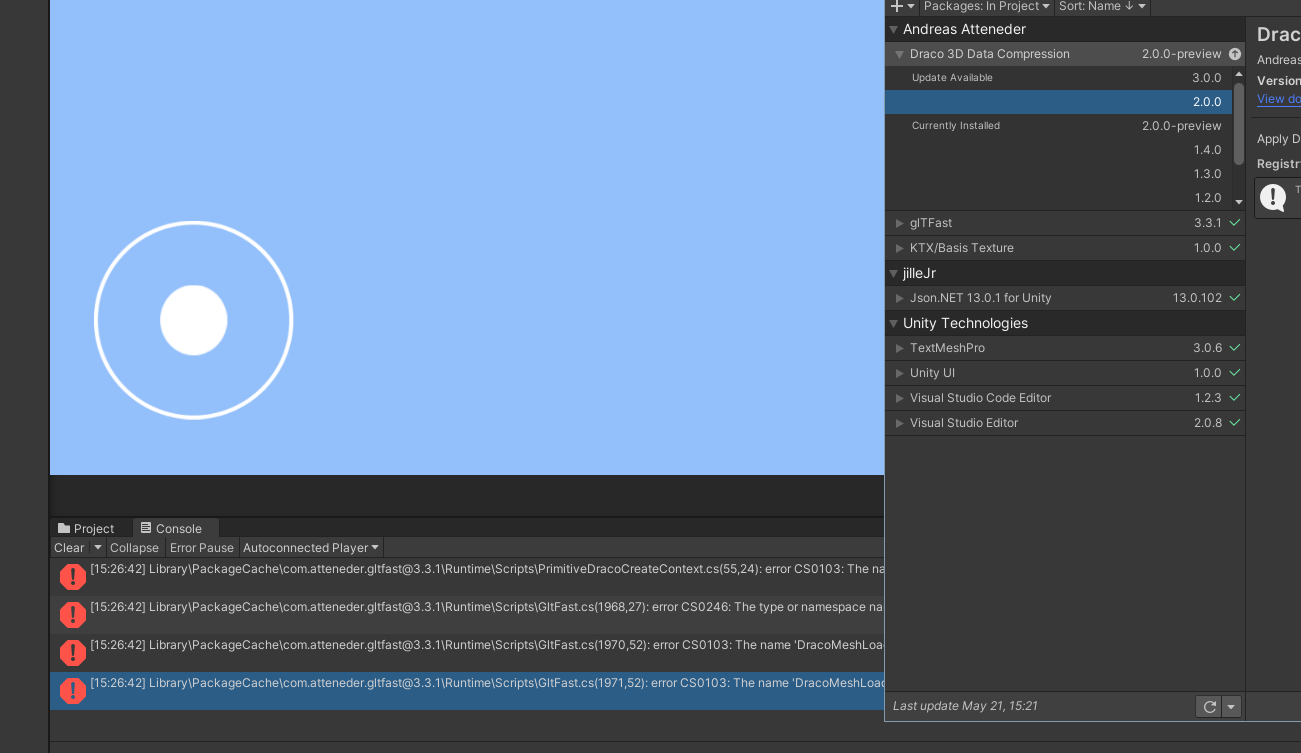The width and height of the screenshot is (1301, 753).
Task: Click the checkmark icon next to Visual Studio Editor
Action: click(1234, 422)
